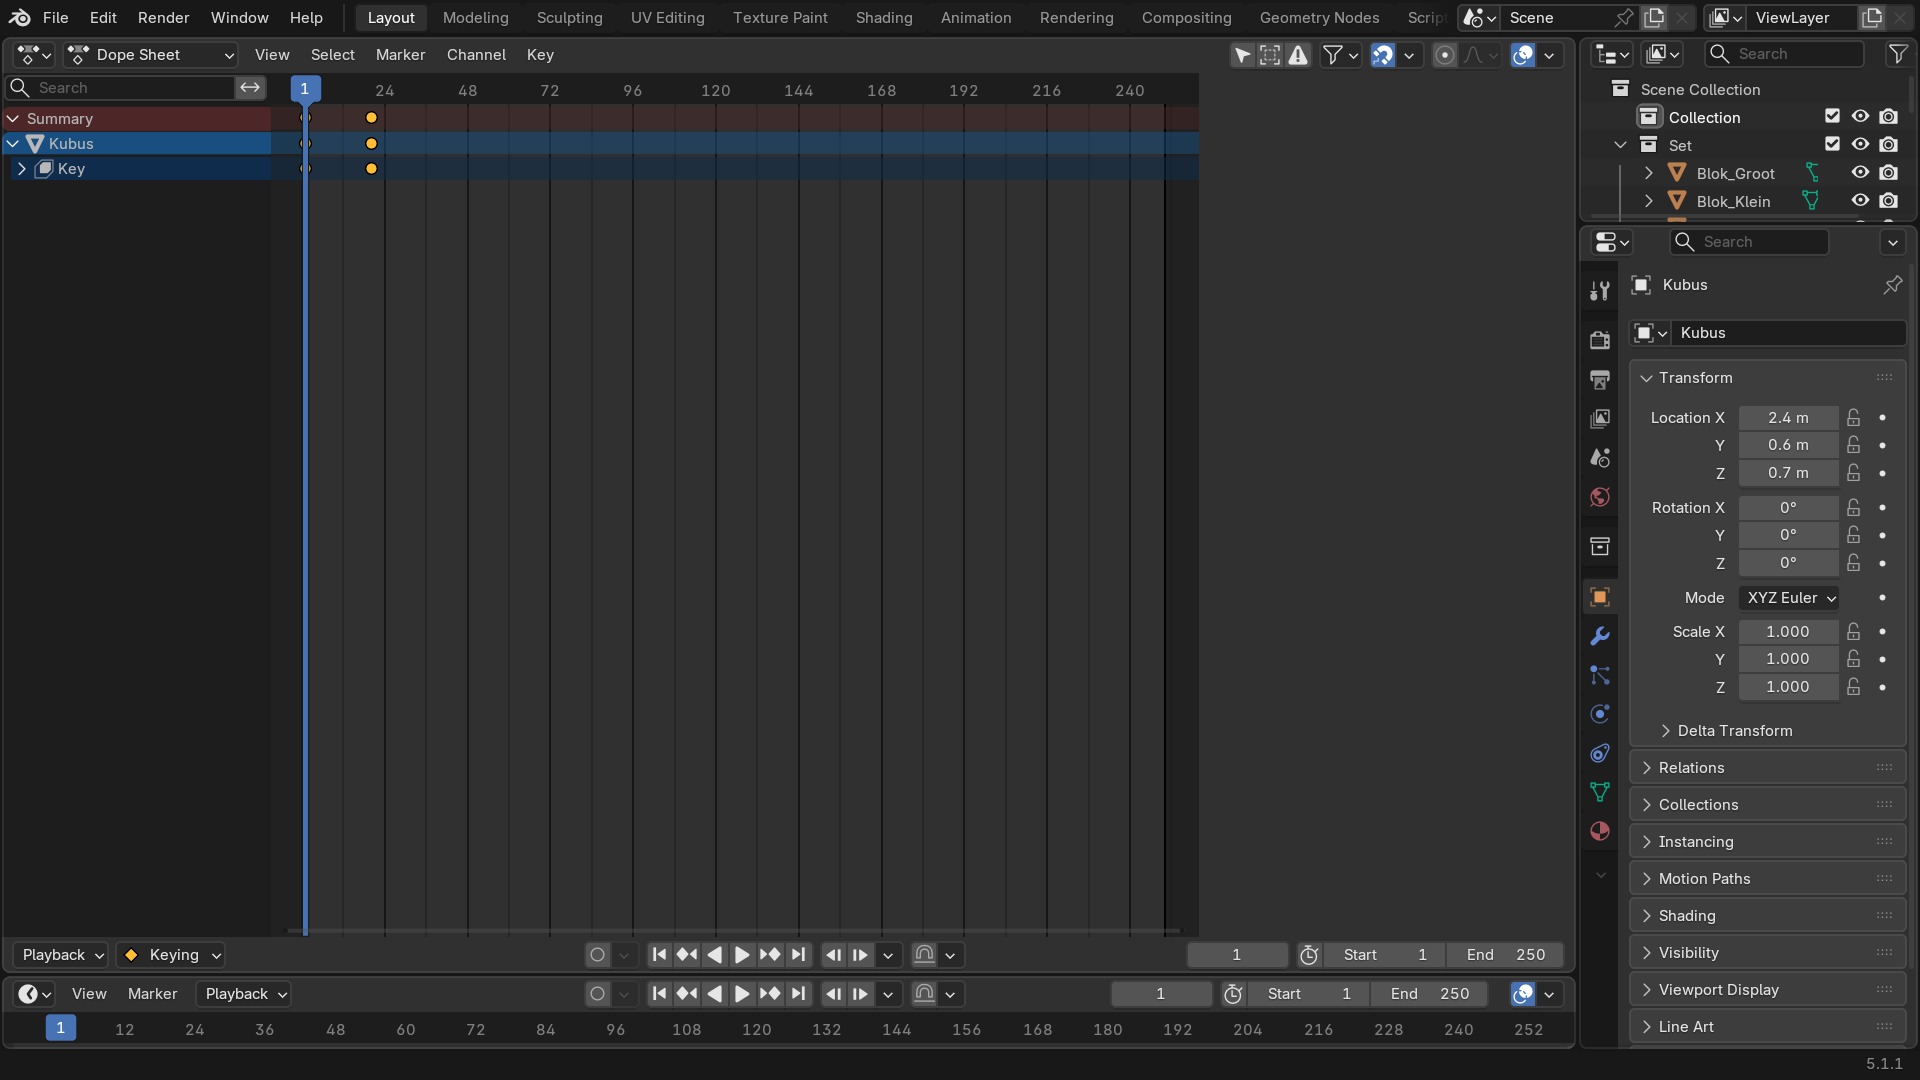Open the Object Constraints tab

1600,753
